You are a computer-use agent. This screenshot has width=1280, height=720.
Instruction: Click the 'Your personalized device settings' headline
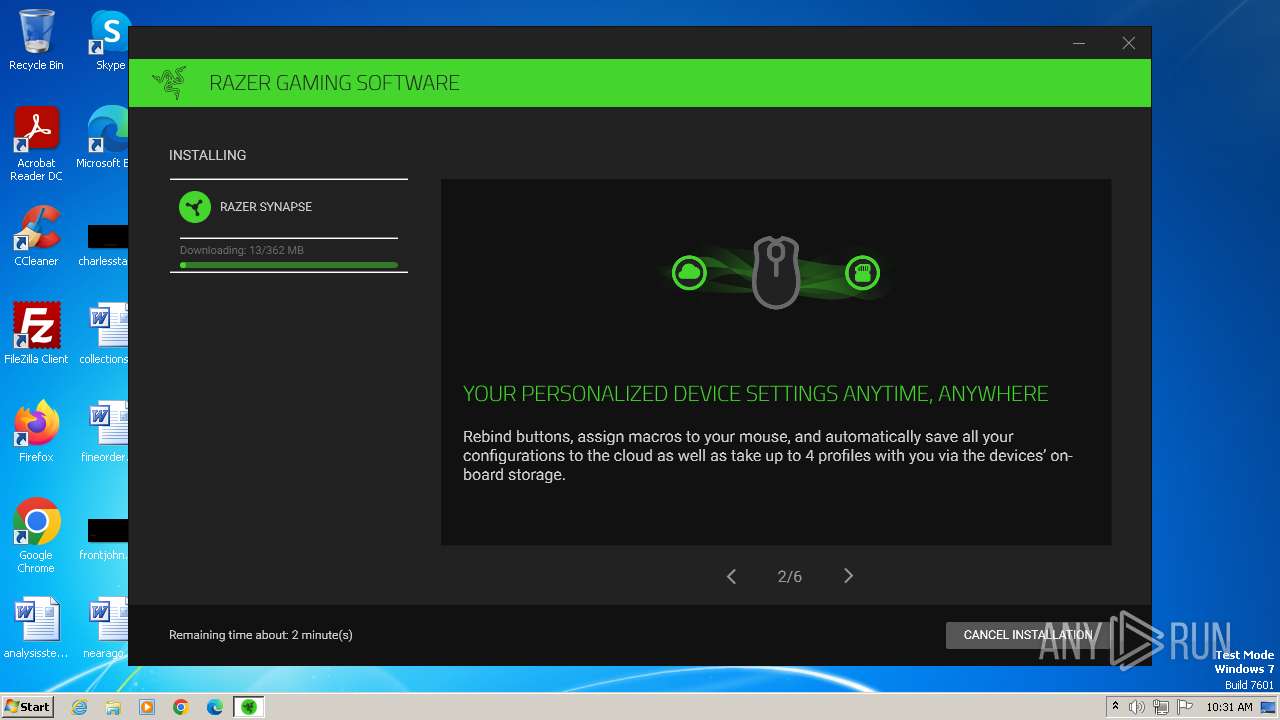coord(756,394)
